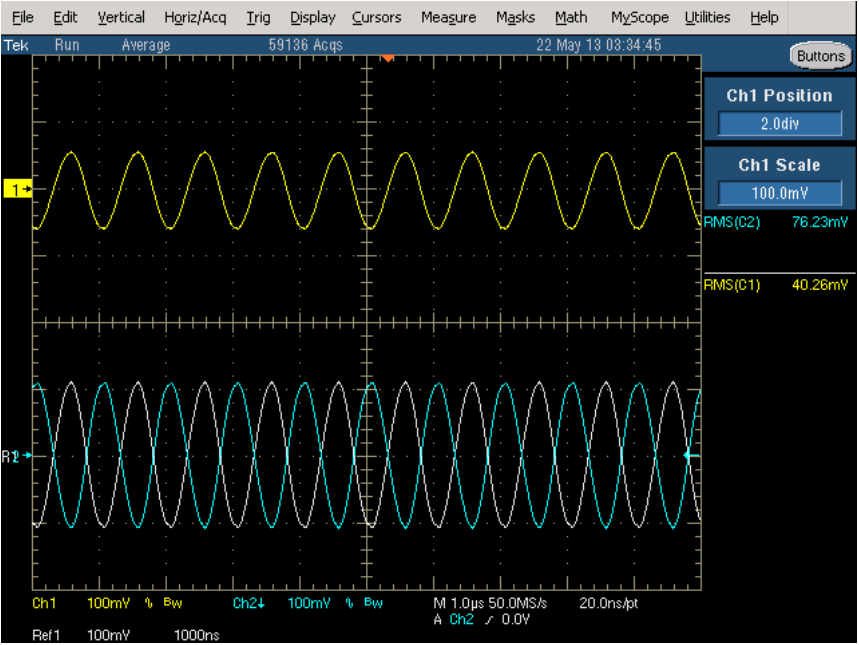Viewport: 859px width, 645px height.
Task: Open the Cursors menu
Action: point(376,18)
